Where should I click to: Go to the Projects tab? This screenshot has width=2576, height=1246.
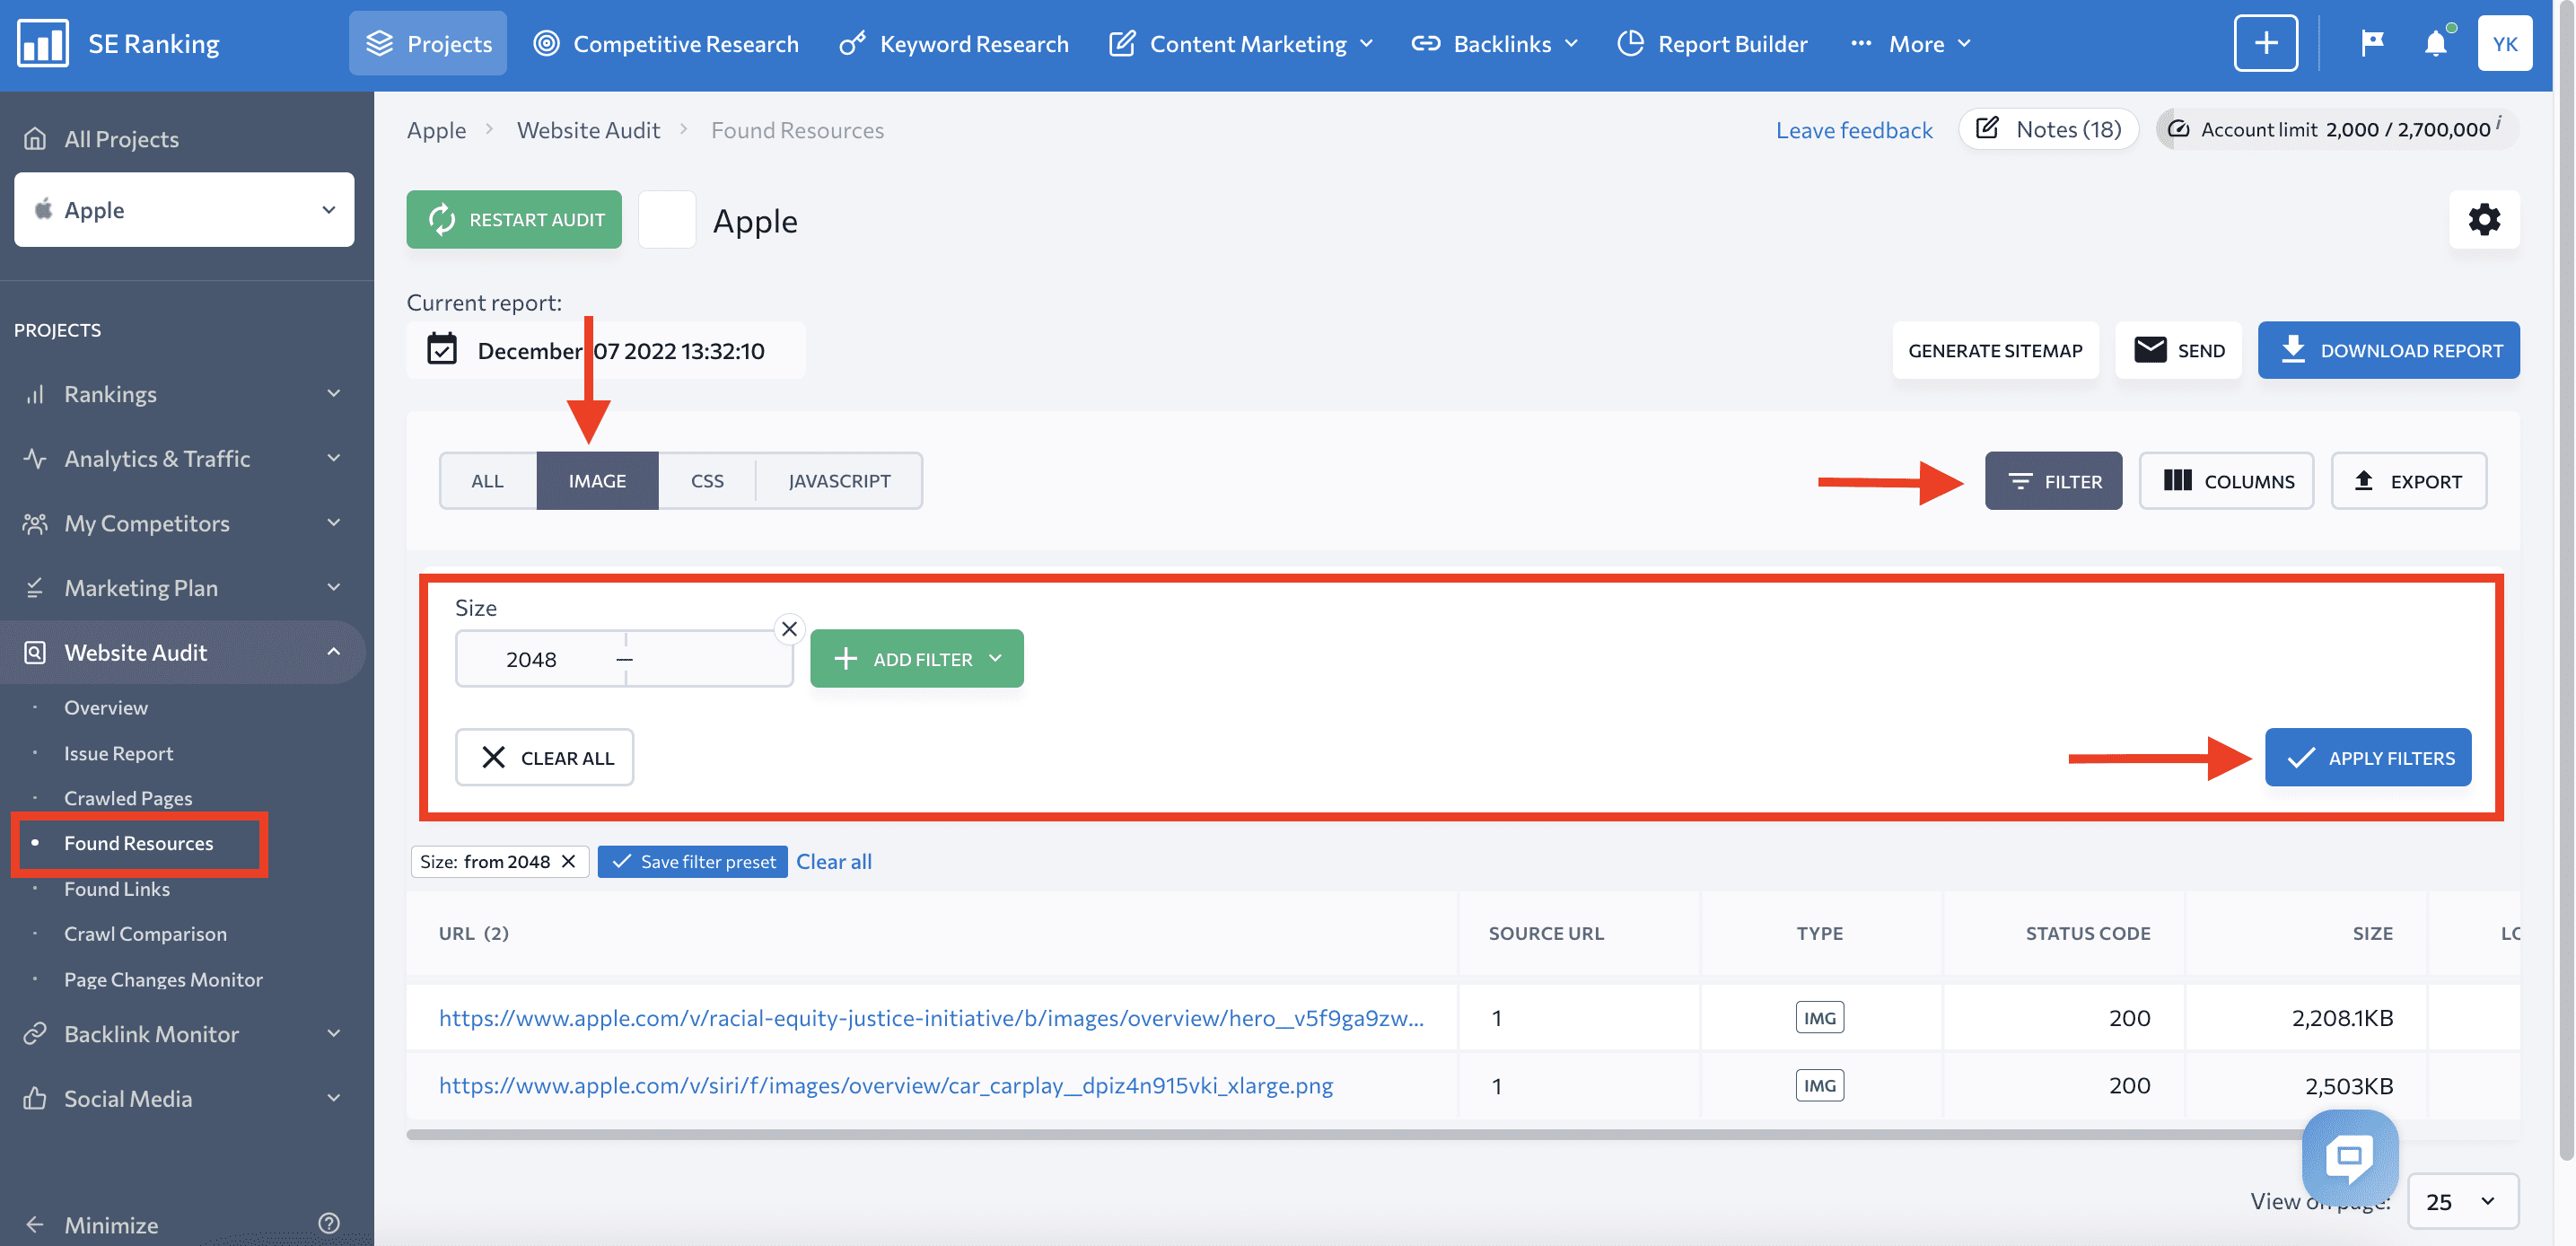[428, 43]
